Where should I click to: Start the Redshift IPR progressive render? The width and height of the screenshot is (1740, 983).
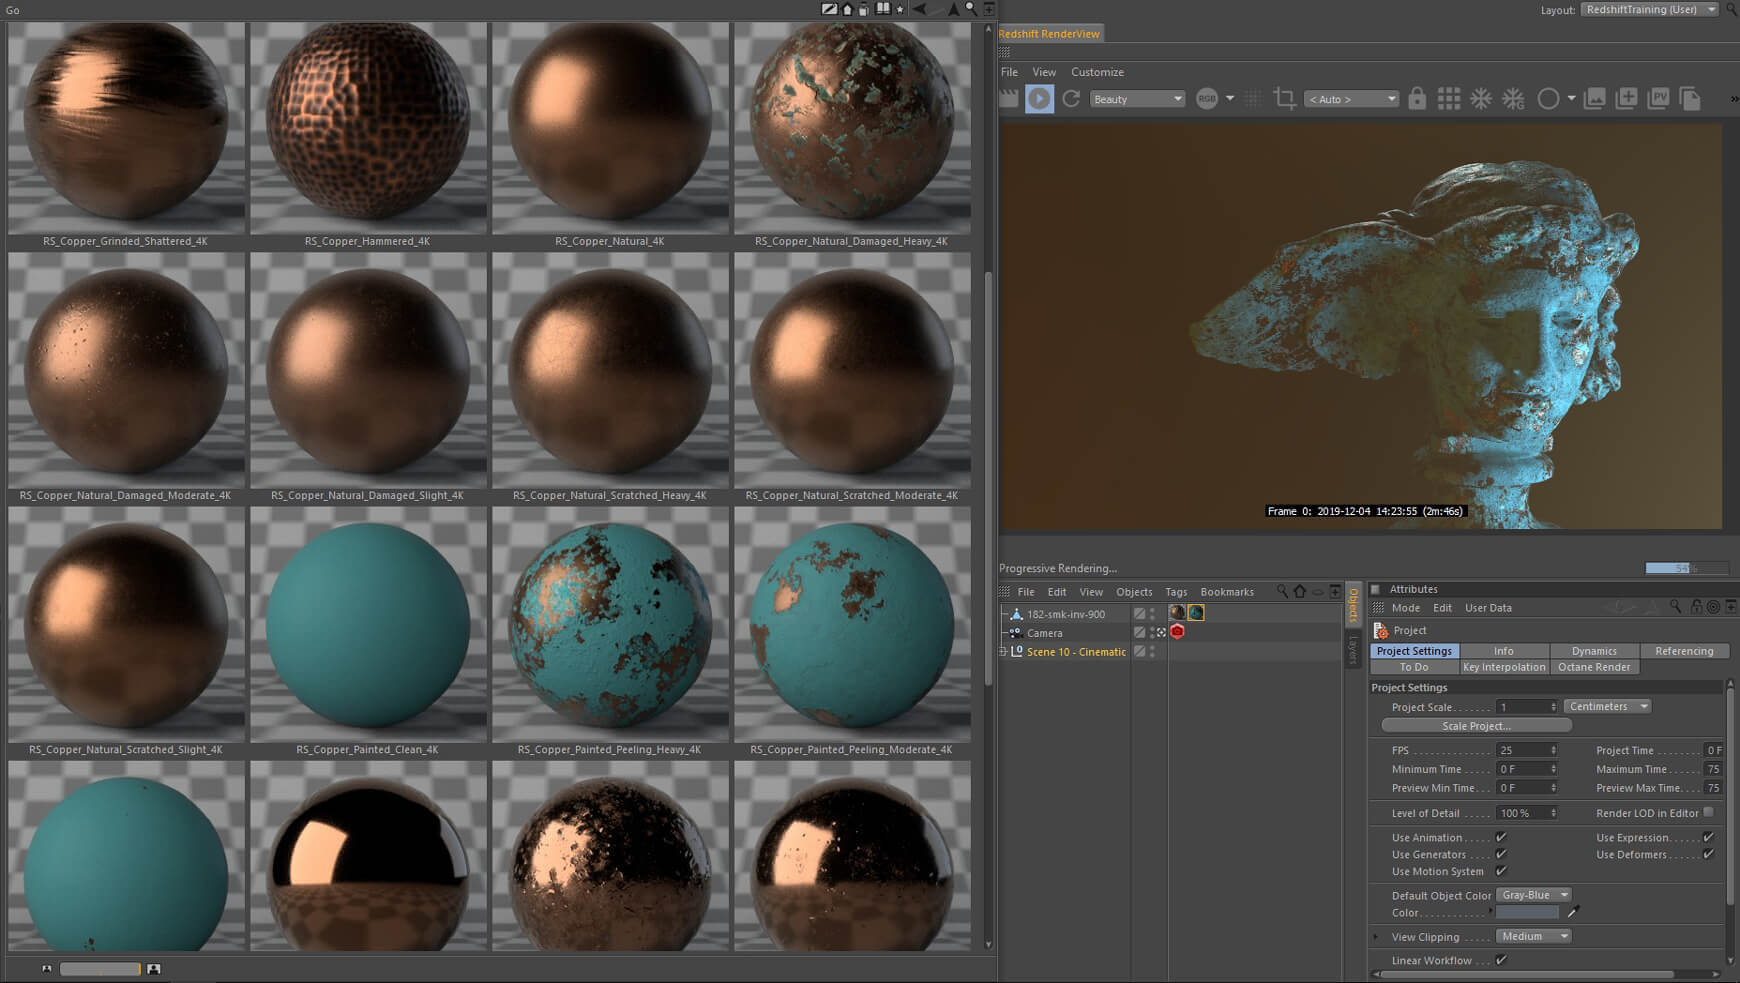click(x=1040, y=98)
